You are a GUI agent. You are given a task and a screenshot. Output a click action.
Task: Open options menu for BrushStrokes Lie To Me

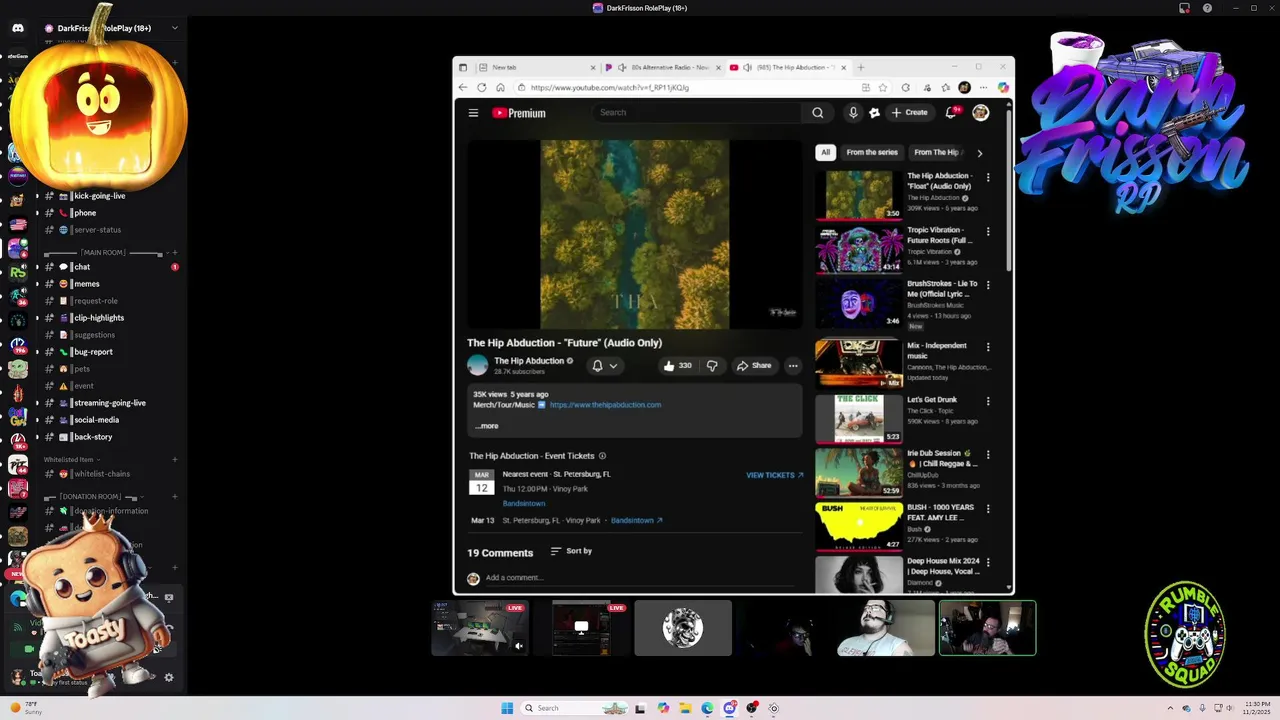988,285
